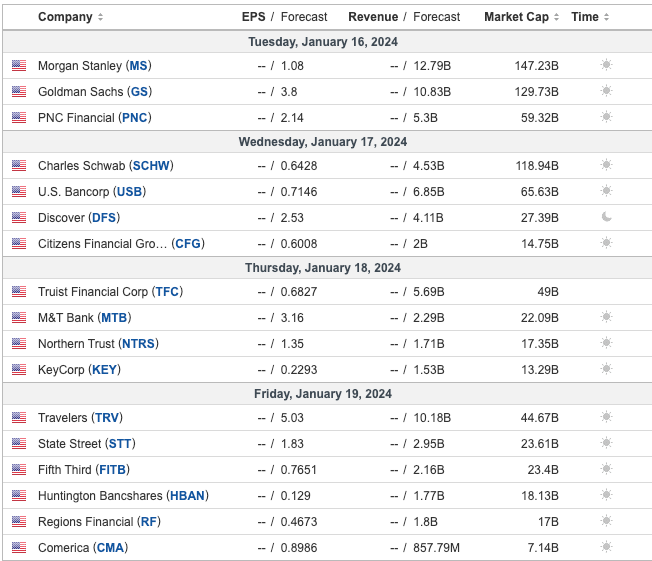The height and width of the screenshot is (561, 652).
Task: Click the sun pre-market icon for Comerica
Action: (607, 547)
